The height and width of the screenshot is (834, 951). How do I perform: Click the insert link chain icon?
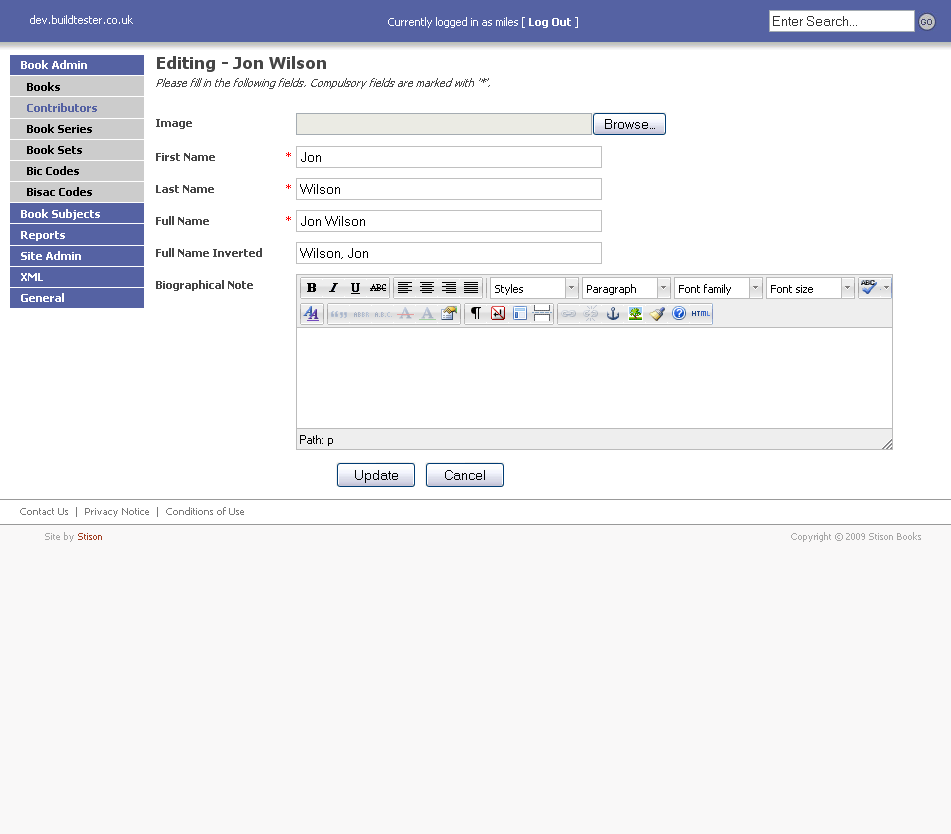pos(569,314)
